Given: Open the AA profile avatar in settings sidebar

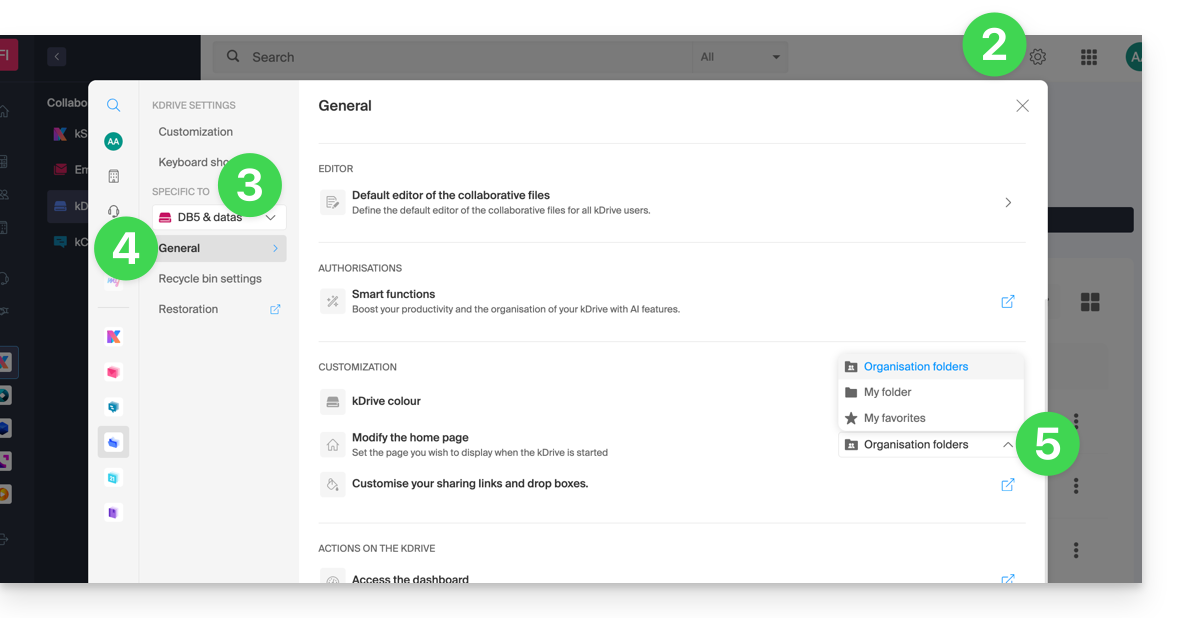Looking at the screenshot, I should pos(114,141).
